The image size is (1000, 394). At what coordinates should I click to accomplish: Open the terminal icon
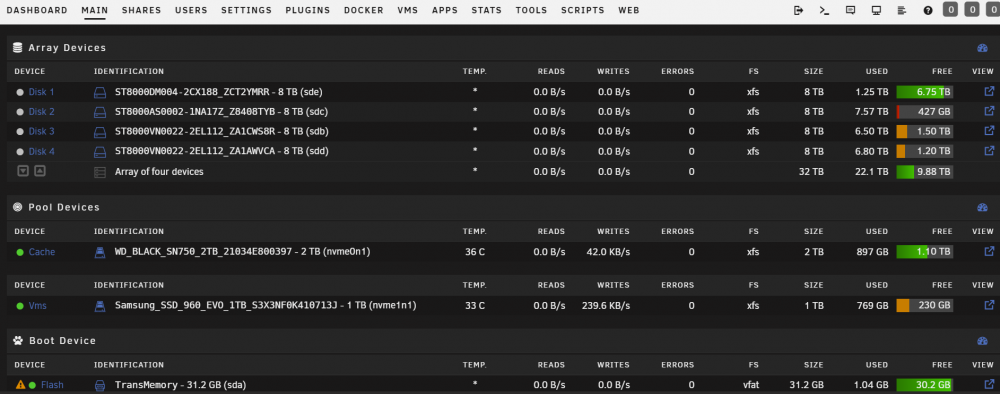(x=824, y=10)
